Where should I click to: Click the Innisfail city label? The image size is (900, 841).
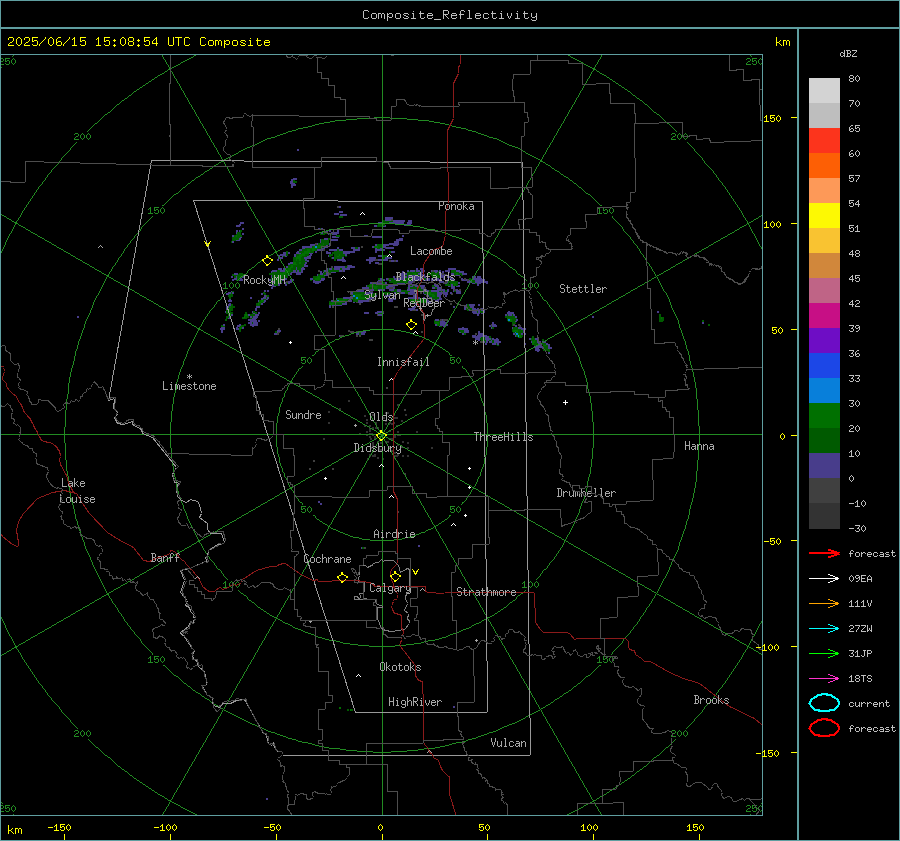pyautogui.click(x=403, y=362)
